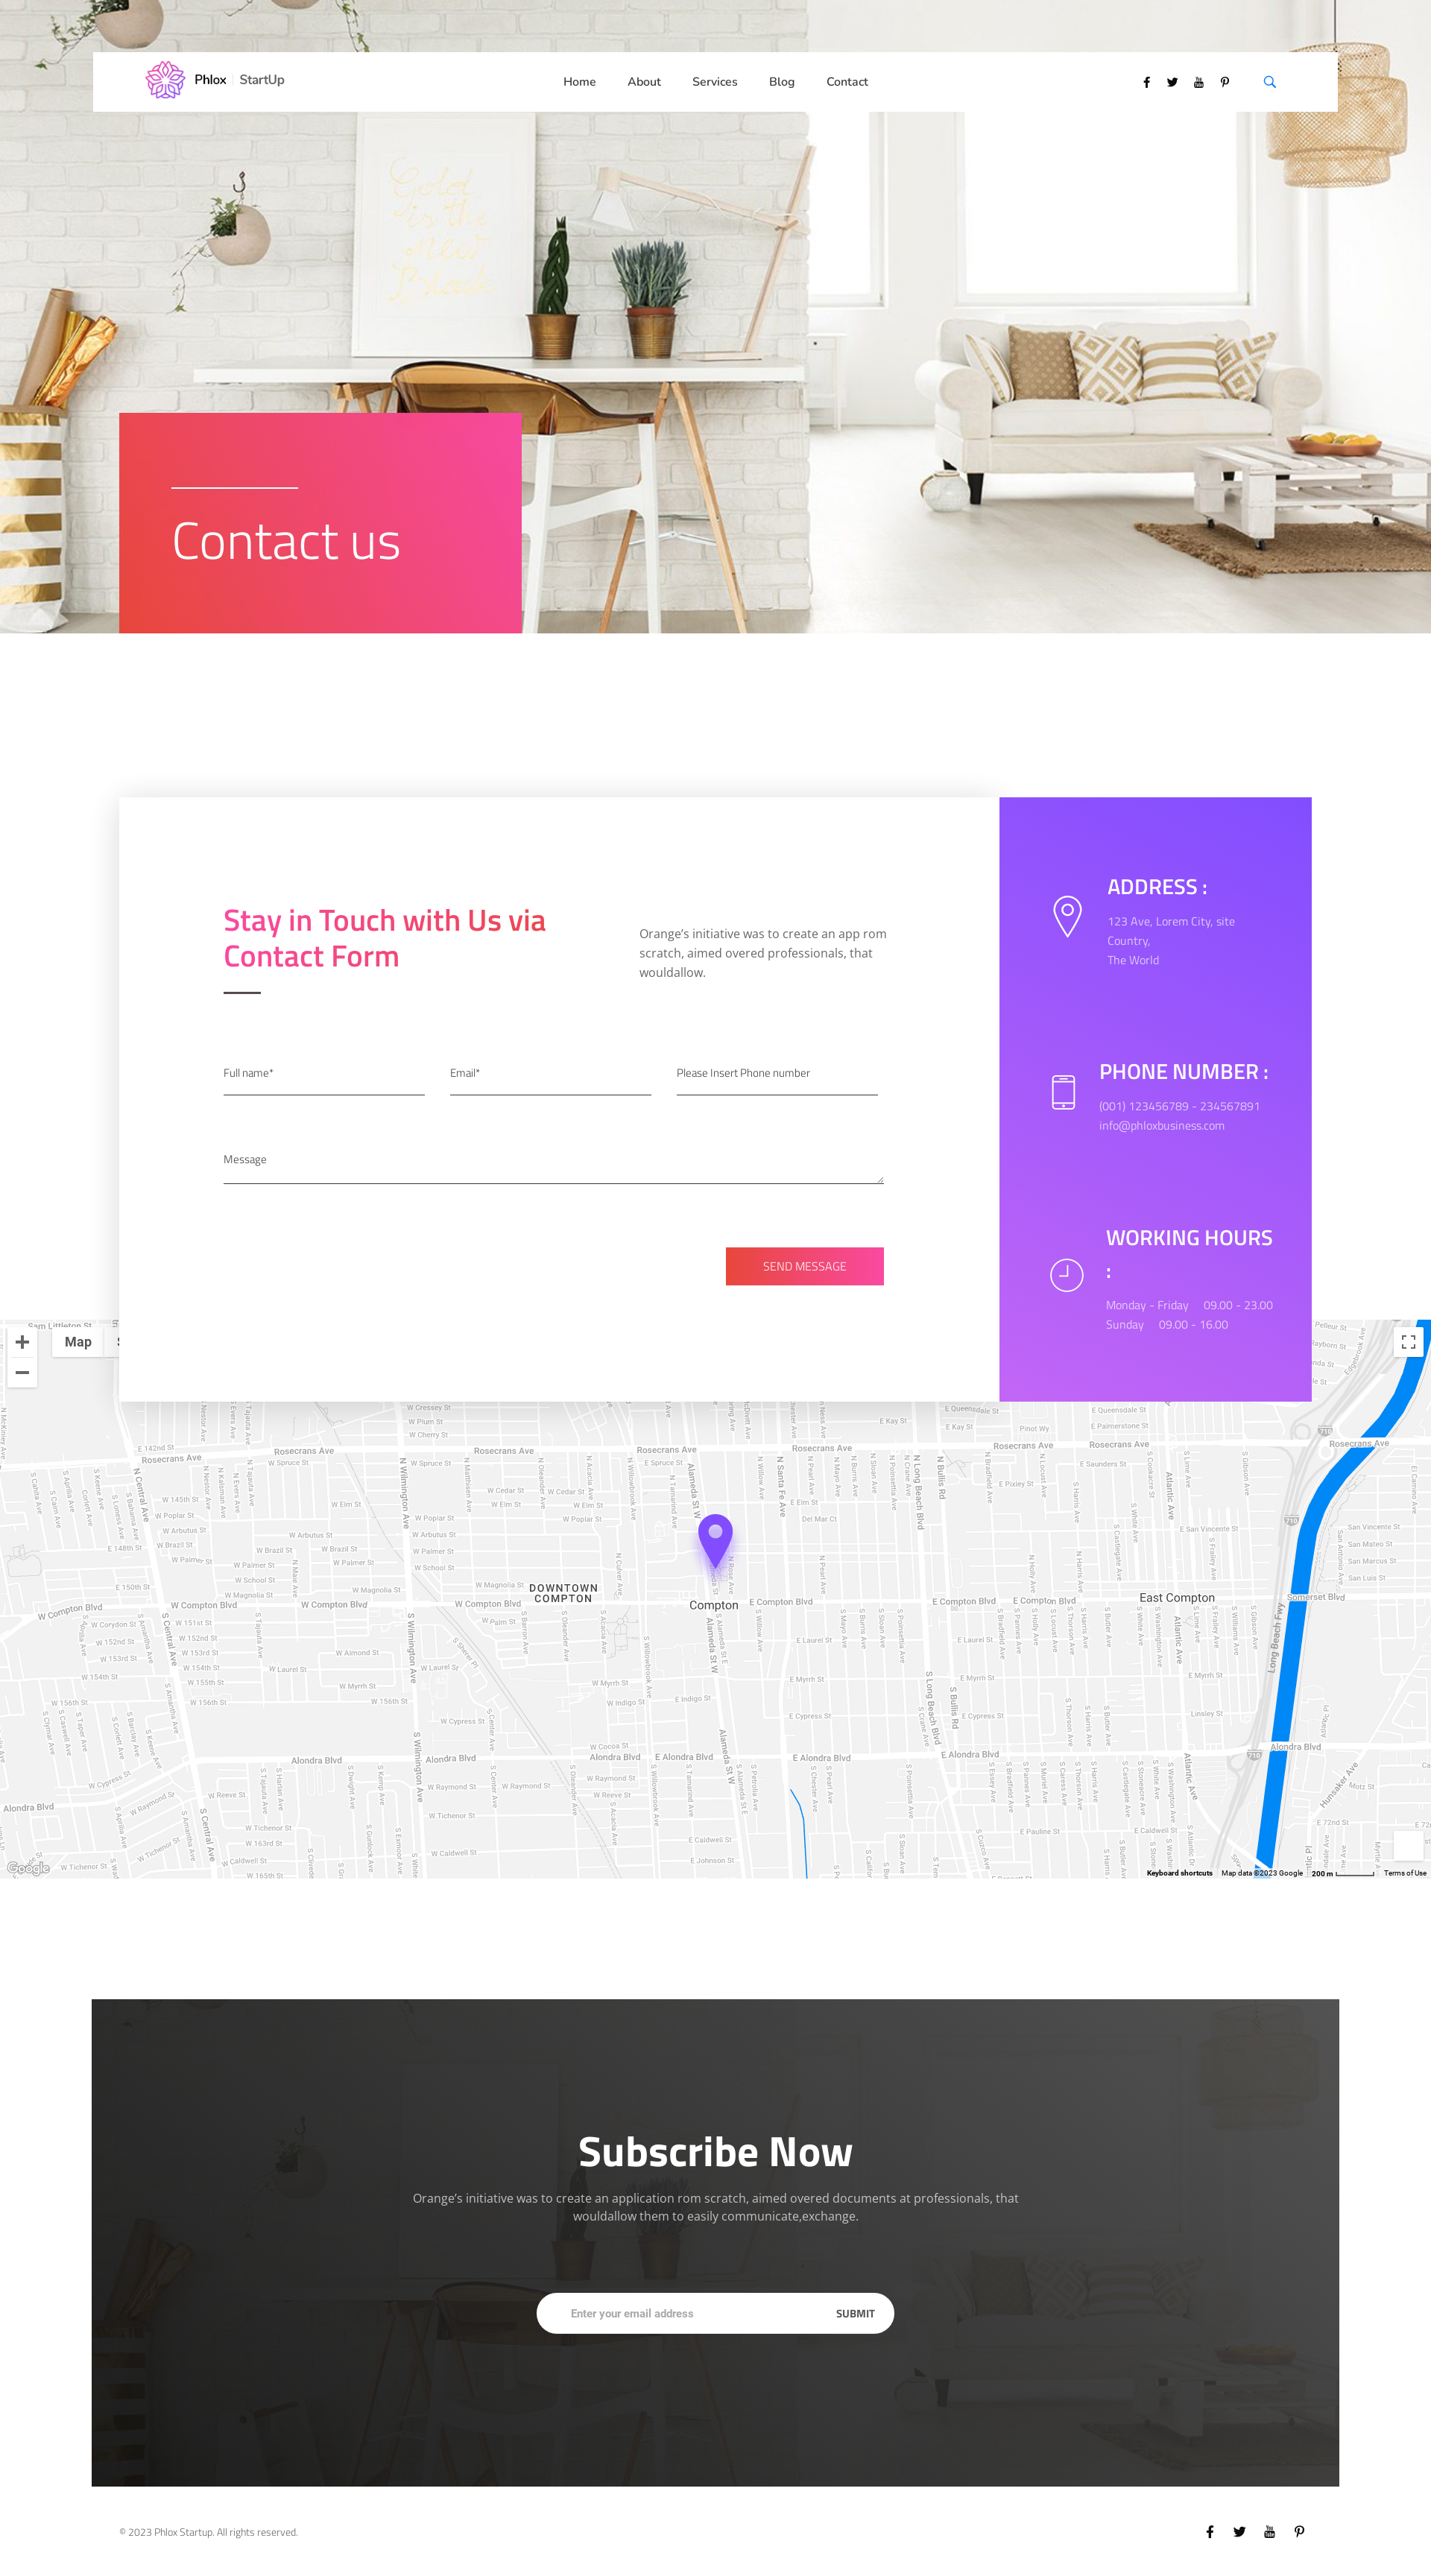Click the Submit subscribe button
This screenshot has width=1431, height=2576.
854,2313
